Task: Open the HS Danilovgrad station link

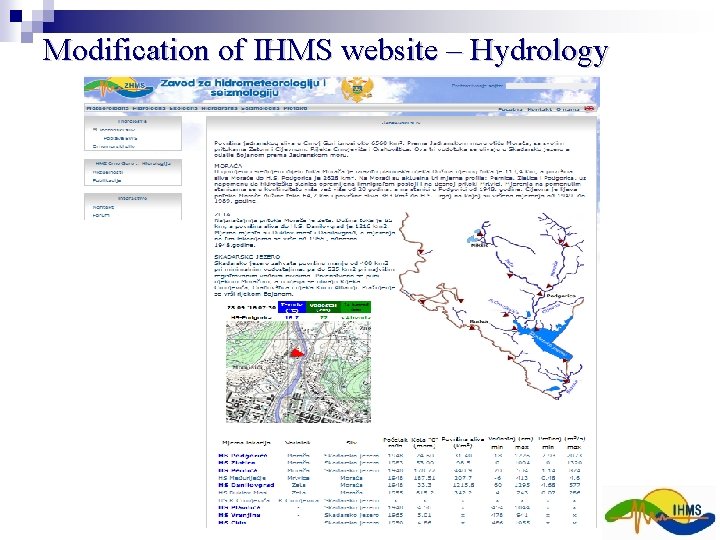Action: (246, 485)
